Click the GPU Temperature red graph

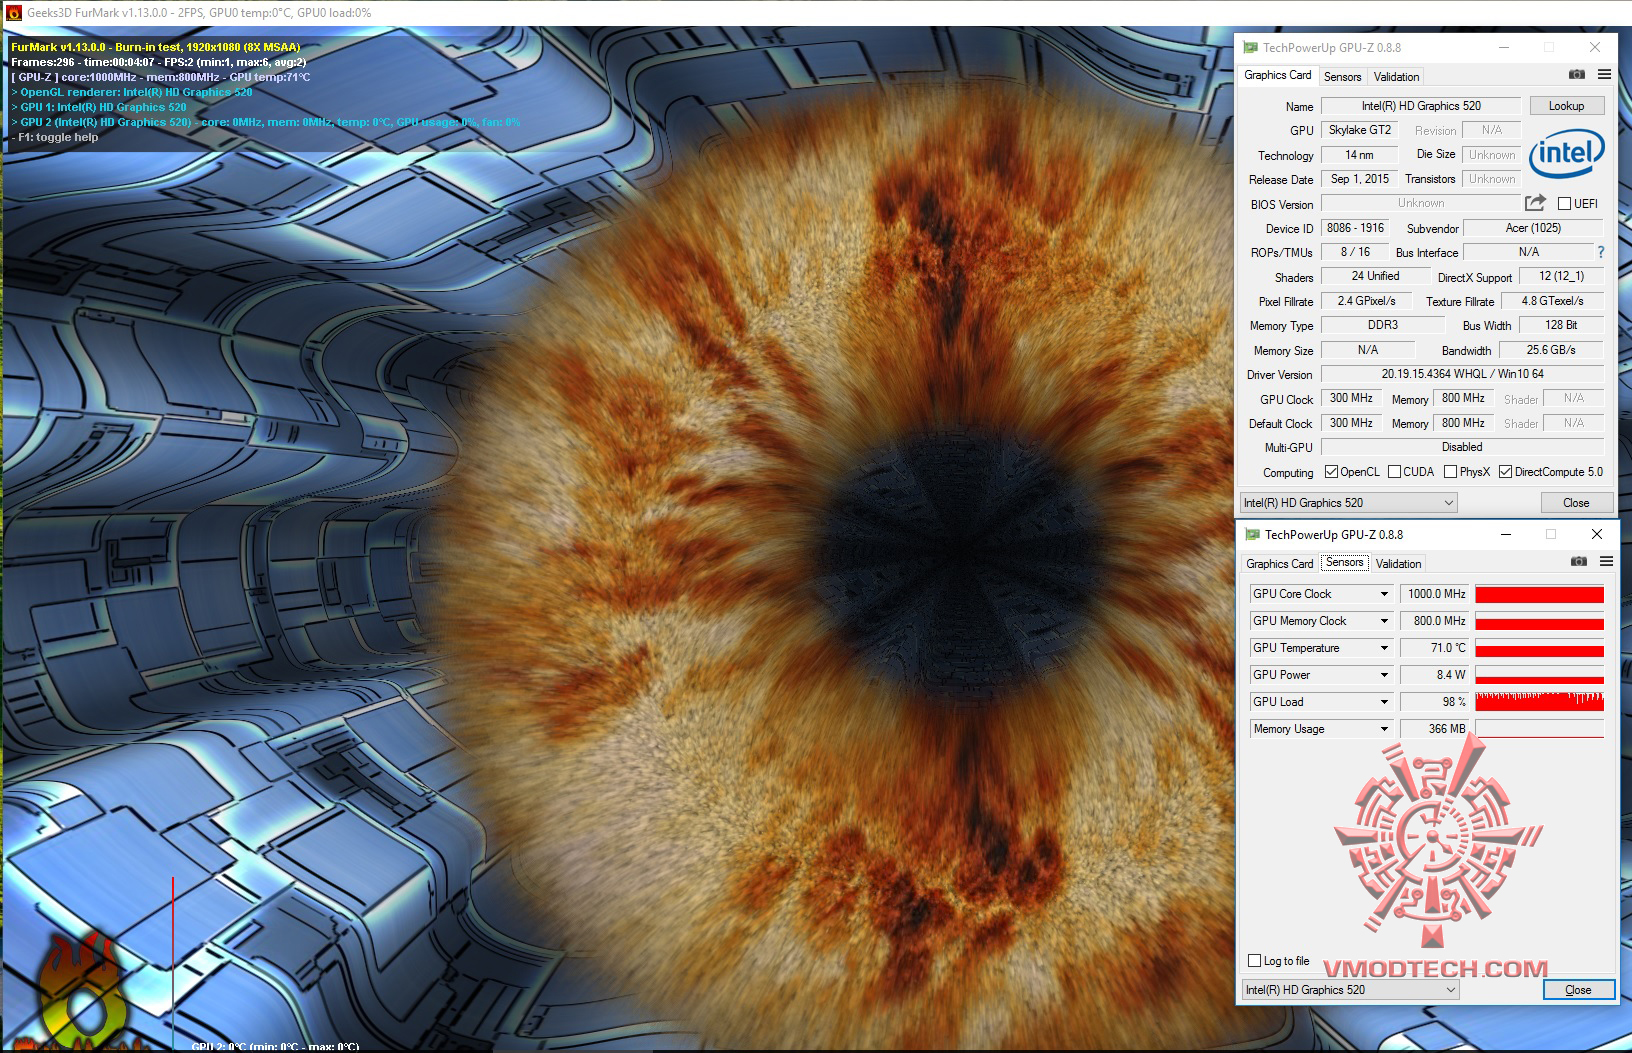[1539, 648]
